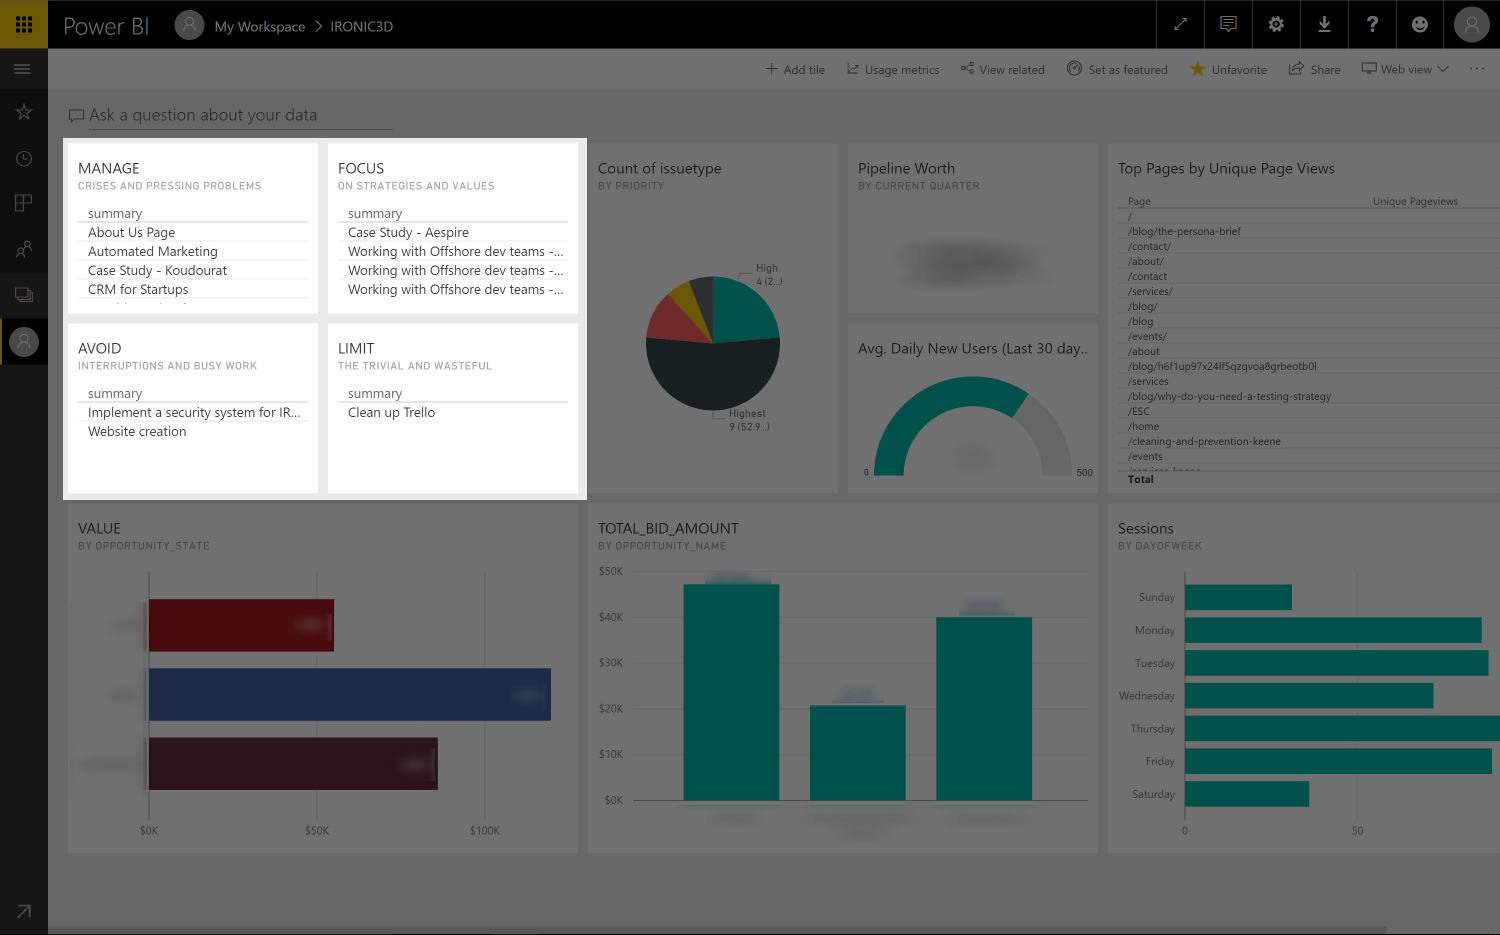The width and height of the screenshot is (1500, 935).
Task: Open settings gear icon
Action: (x=1276, y=24)
